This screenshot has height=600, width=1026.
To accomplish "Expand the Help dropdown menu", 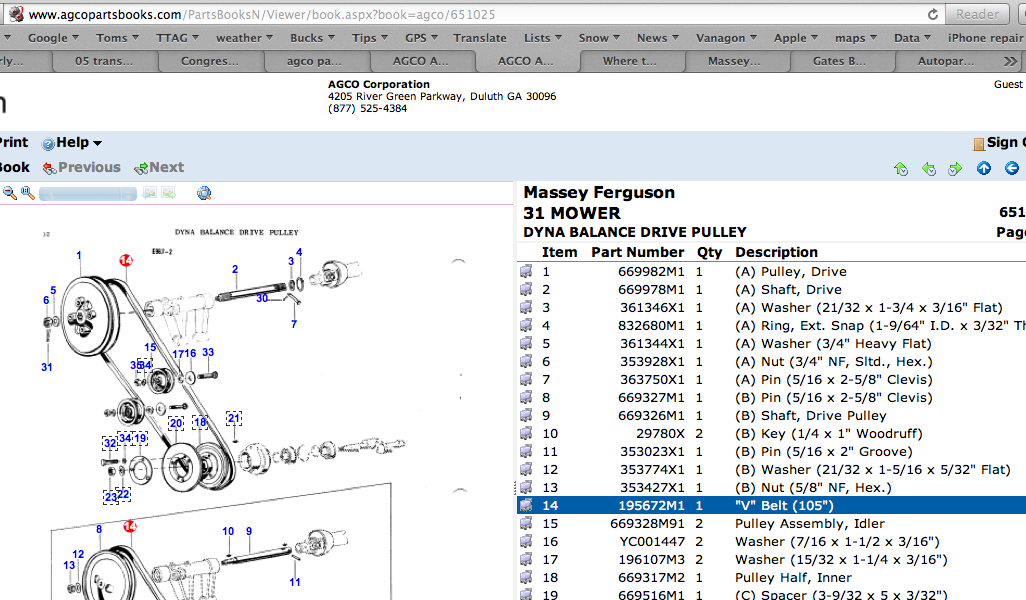I will coord(97,143).
